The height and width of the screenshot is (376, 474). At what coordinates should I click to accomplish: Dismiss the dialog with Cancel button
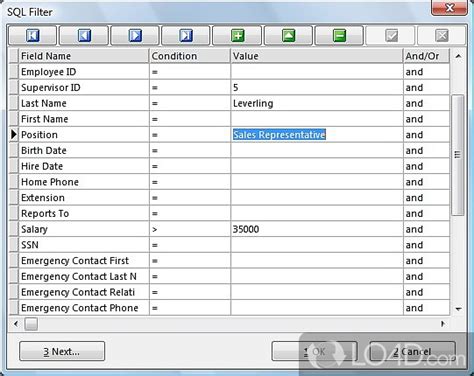click(x=412, y=351)
